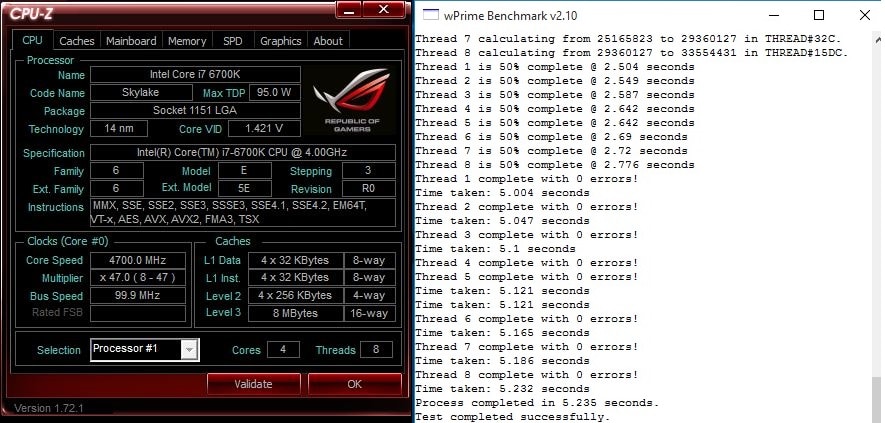This screenshot has height=423, width=885.
Task: Click the Revision value 'R0'
Action: (x=369, y=189)
